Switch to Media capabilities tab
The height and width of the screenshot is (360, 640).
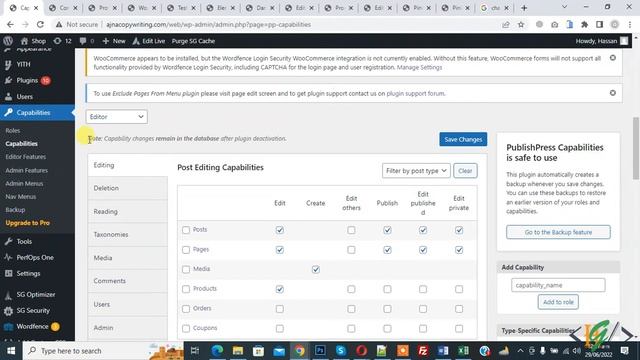pyautogui.click(x=128, y=258)
